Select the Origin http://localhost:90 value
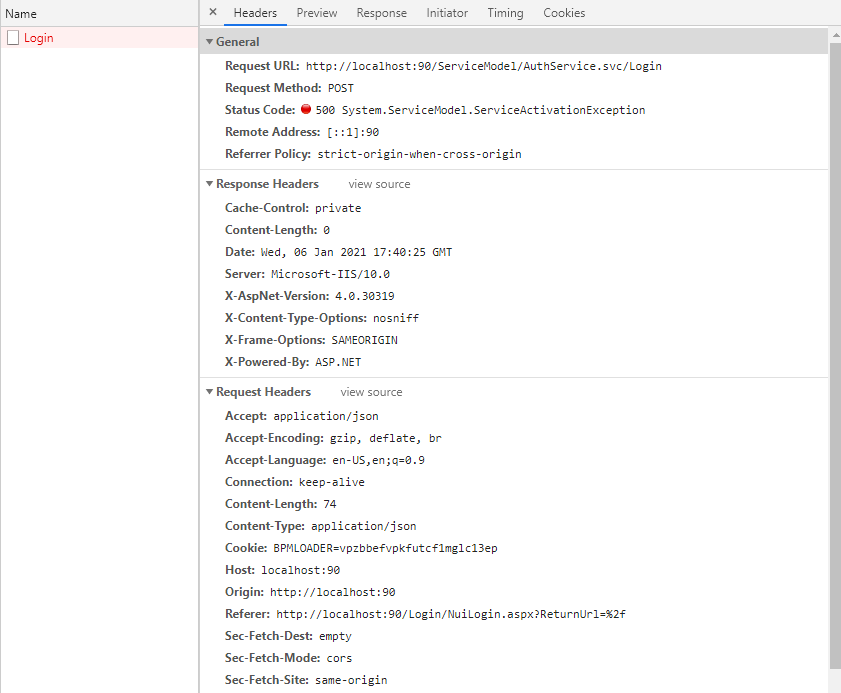Image resolution: width=841 pixels, height=693 pixels. click(x=333, y=593)
